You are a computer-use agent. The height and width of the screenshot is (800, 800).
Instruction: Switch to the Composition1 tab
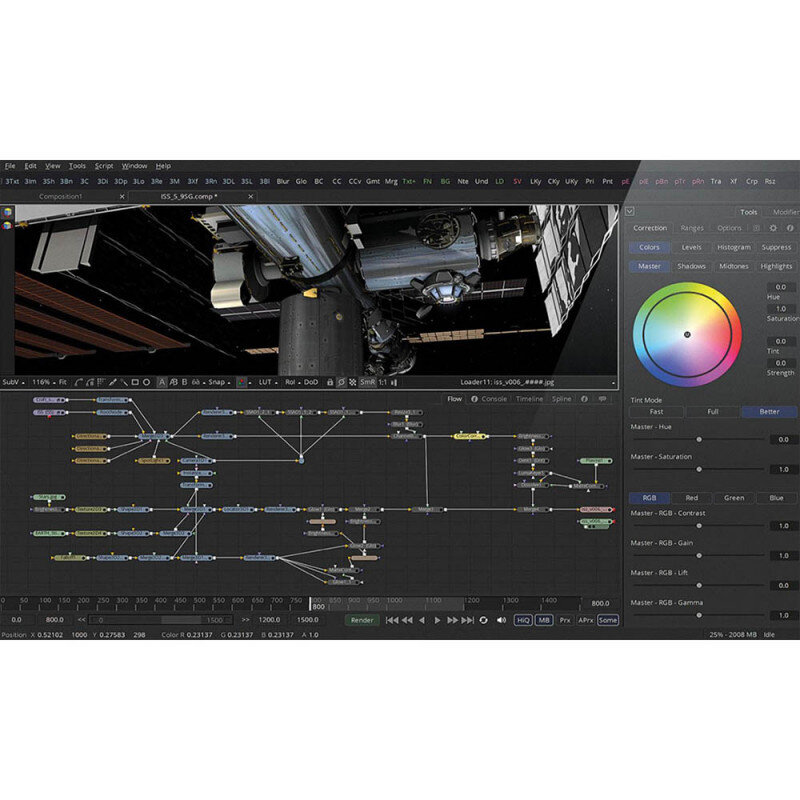[x=60, y=196]
